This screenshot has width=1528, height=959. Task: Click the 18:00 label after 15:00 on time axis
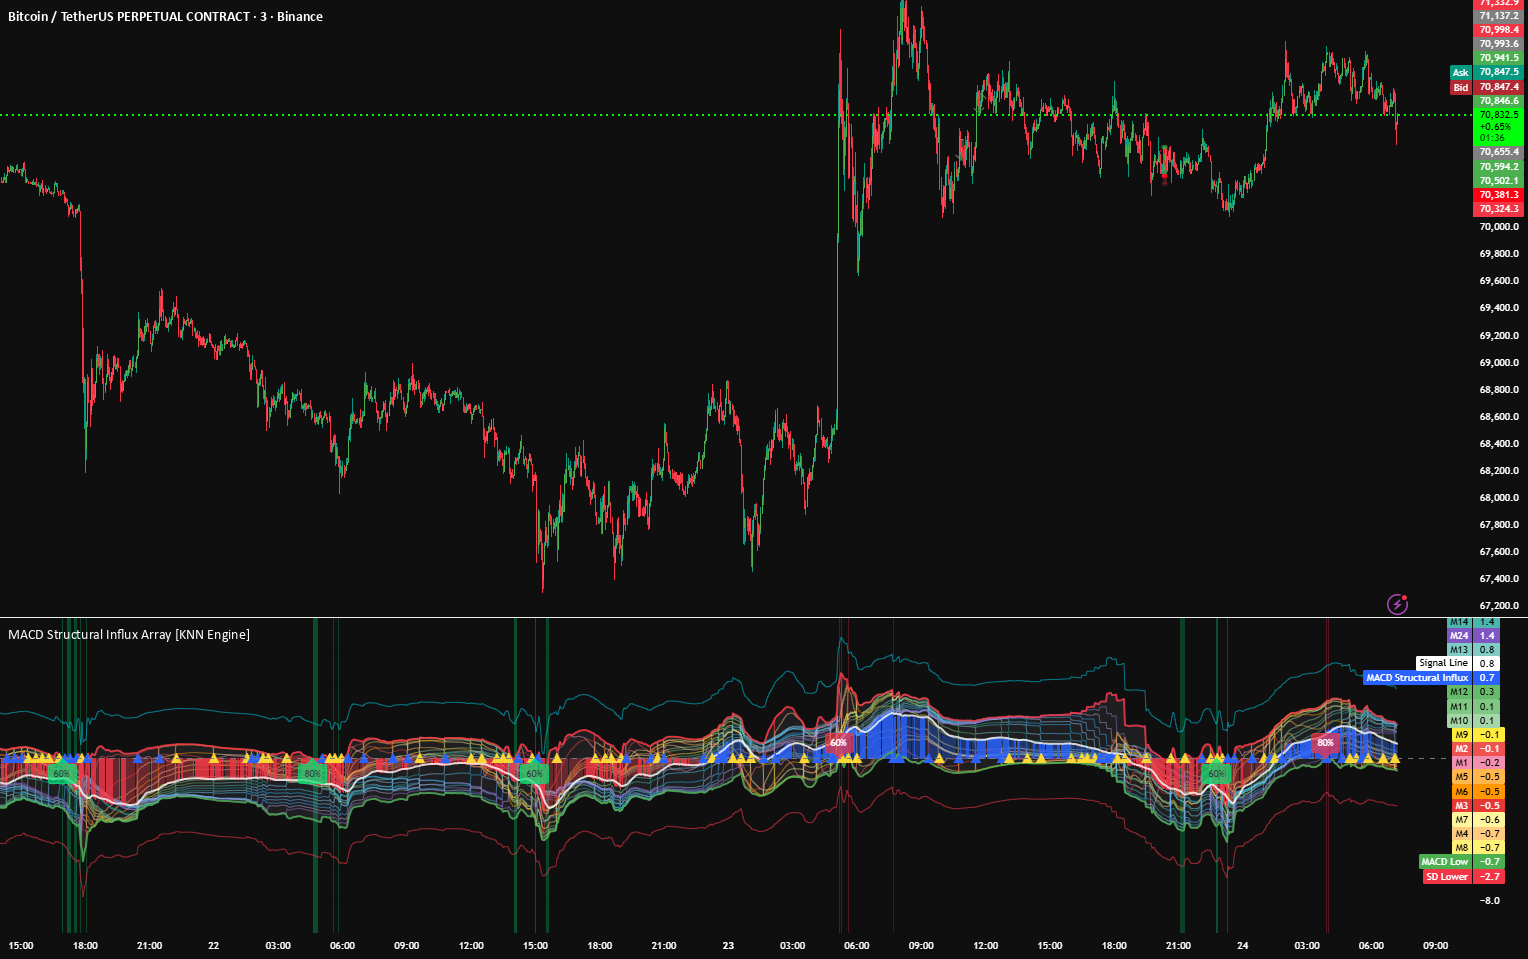(85, 945)
